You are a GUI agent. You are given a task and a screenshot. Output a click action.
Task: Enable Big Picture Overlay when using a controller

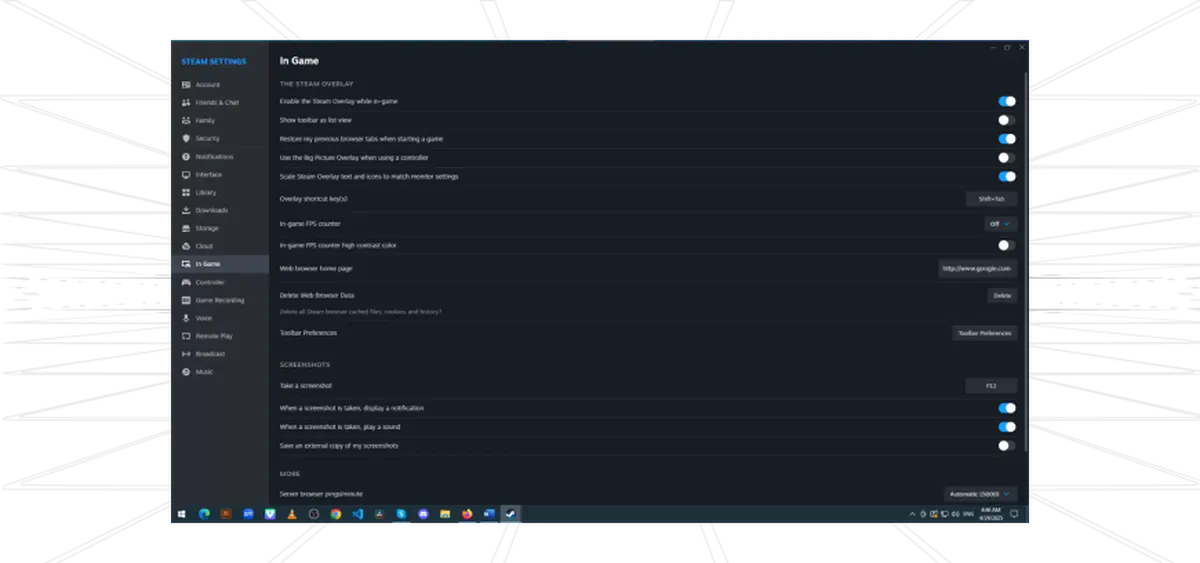(1007, 158)
